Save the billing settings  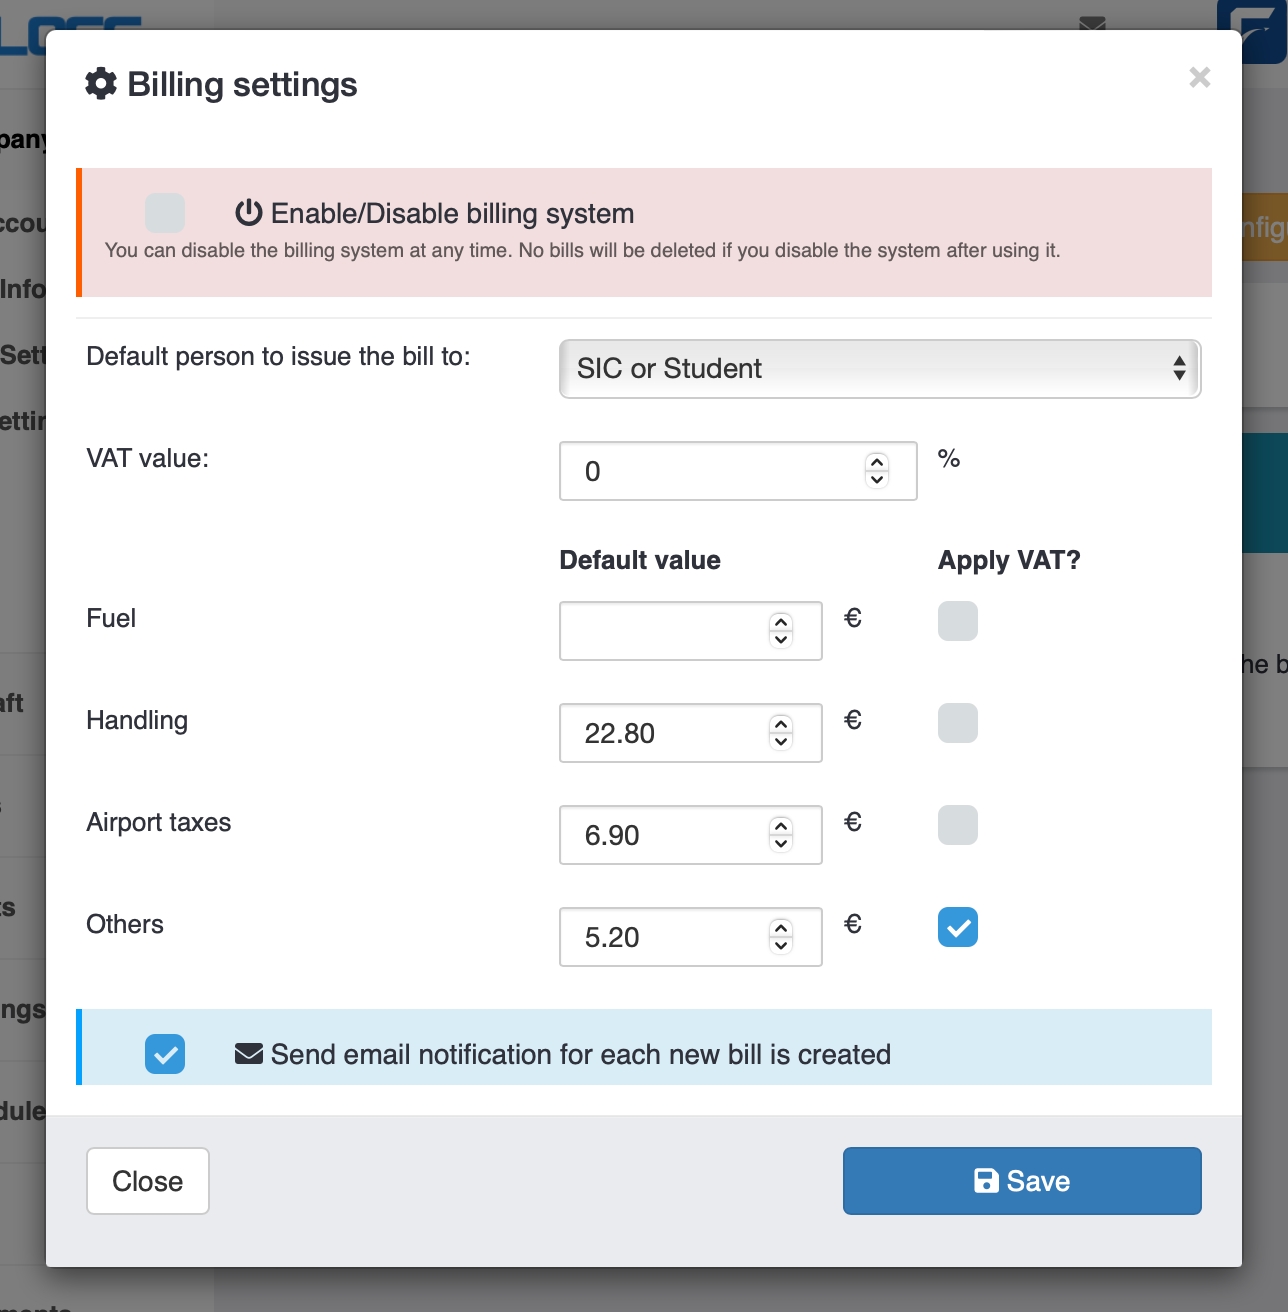click(x=1021, y=1181)
